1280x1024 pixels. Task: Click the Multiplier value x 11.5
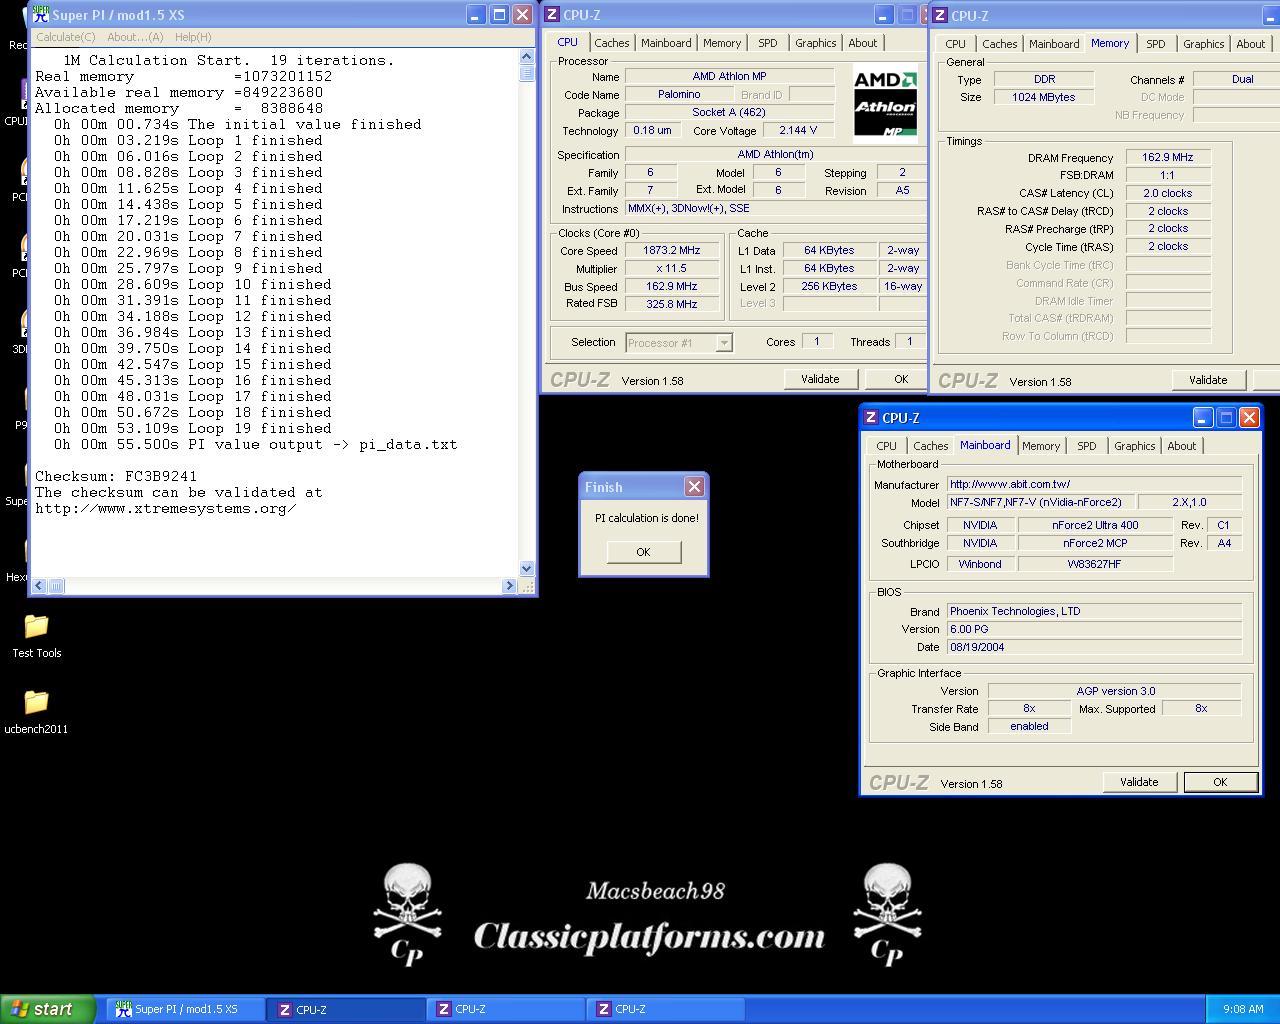[672, 269]
